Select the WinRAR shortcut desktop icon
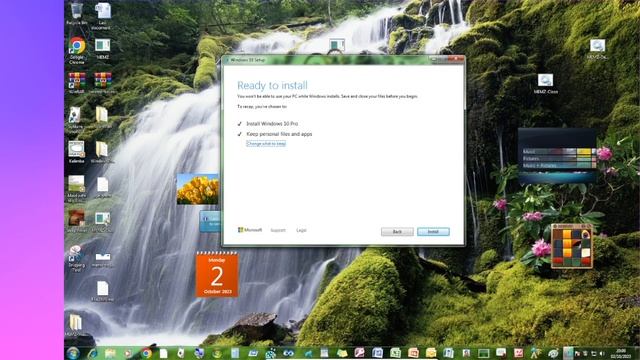The image size is (640, 360). coord(77,83)
